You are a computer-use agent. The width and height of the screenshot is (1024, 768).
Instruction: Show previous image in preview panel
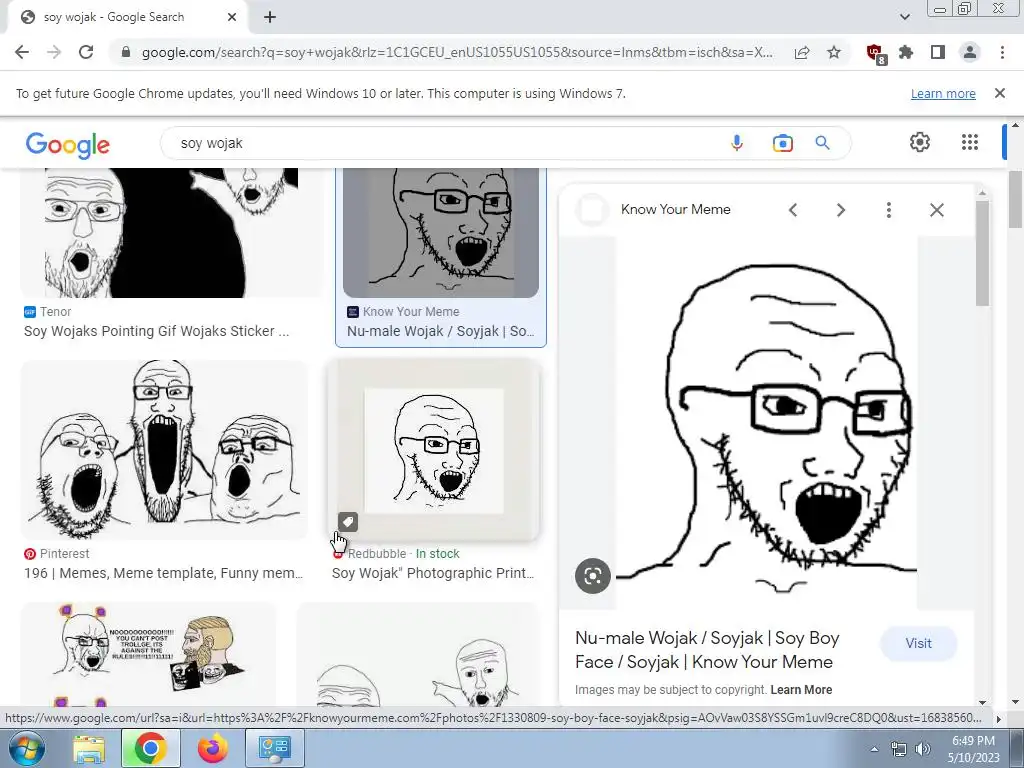(x=793, y=210)
